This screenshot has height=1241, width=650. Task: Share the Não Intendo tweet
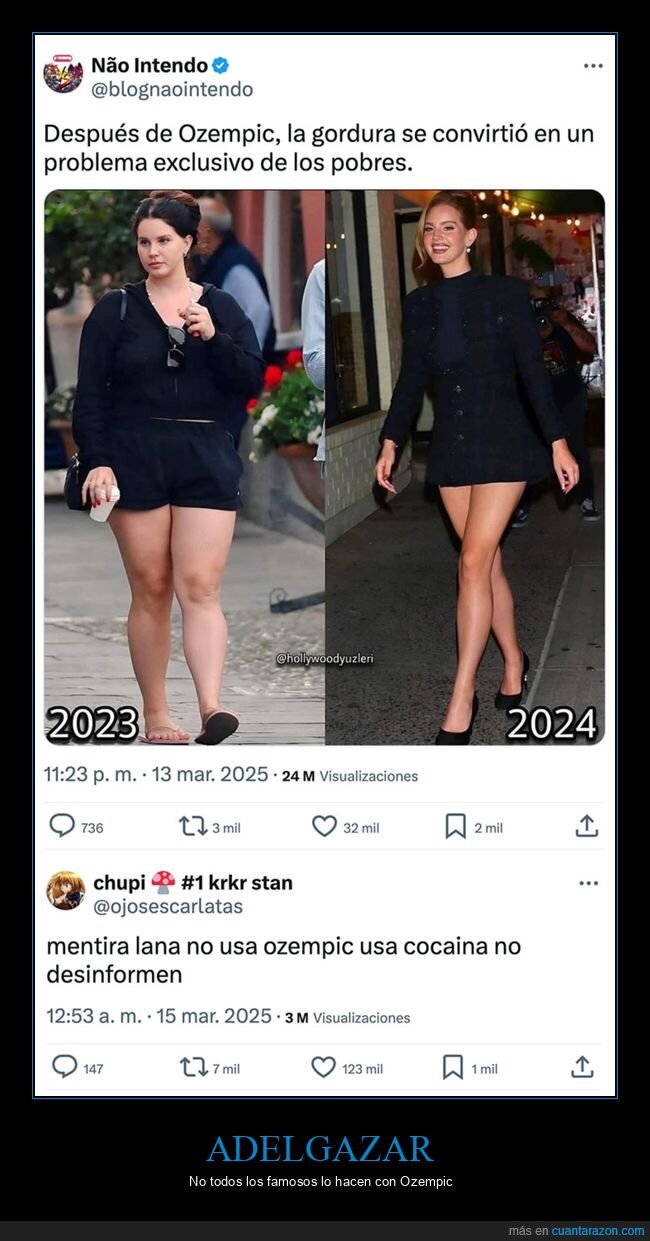point(587,825)
